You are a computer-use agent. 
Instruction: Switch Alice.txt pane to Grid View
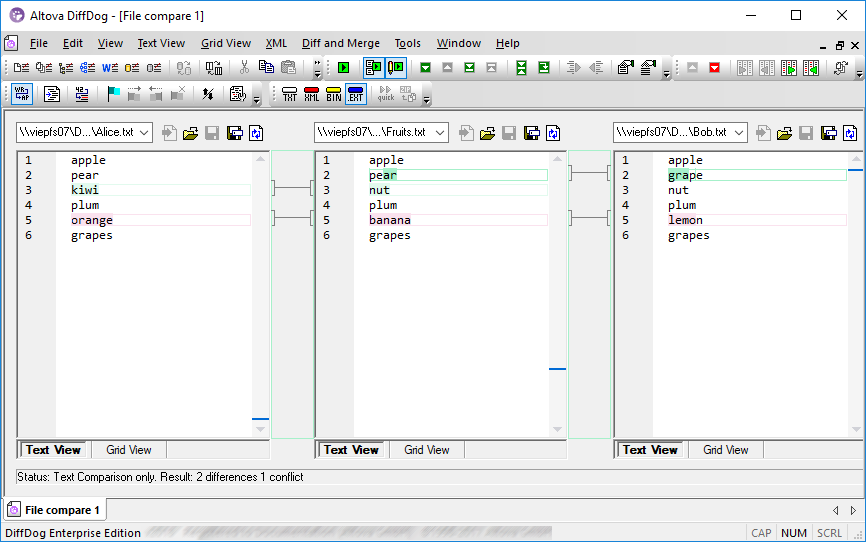(129, 450)
